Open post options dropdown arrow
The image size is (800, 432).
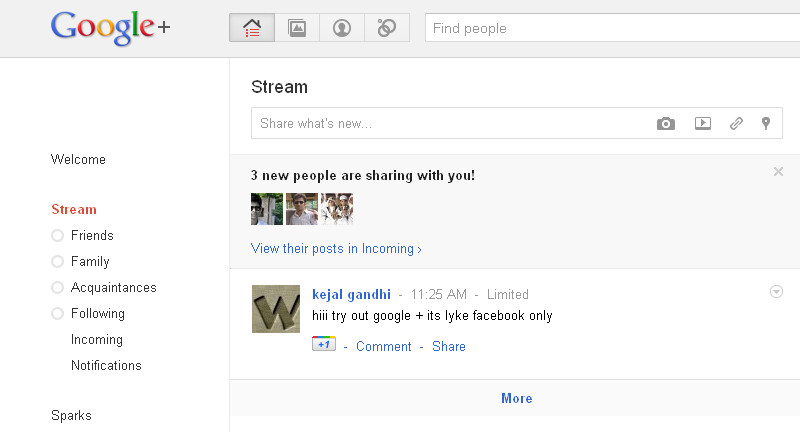(776, 292)
